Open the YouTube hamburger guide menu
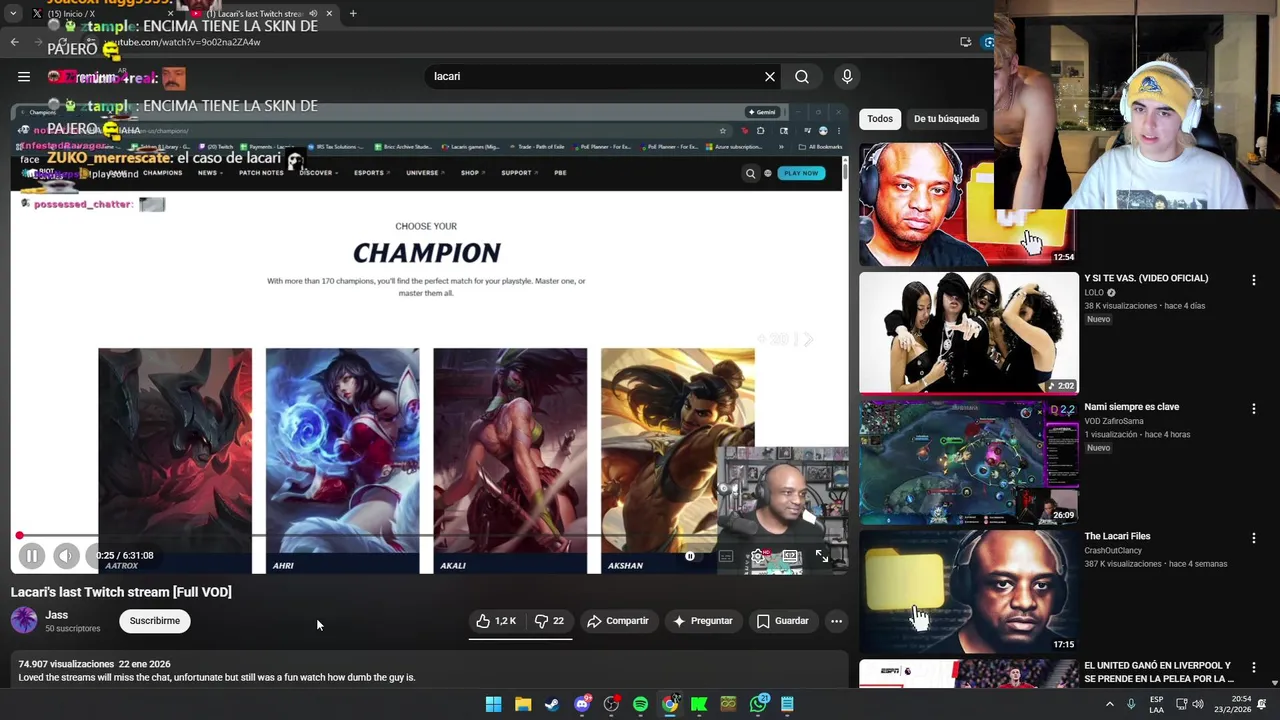Image resolution: width=1280 pixels, height=720 pixels. 24,77
